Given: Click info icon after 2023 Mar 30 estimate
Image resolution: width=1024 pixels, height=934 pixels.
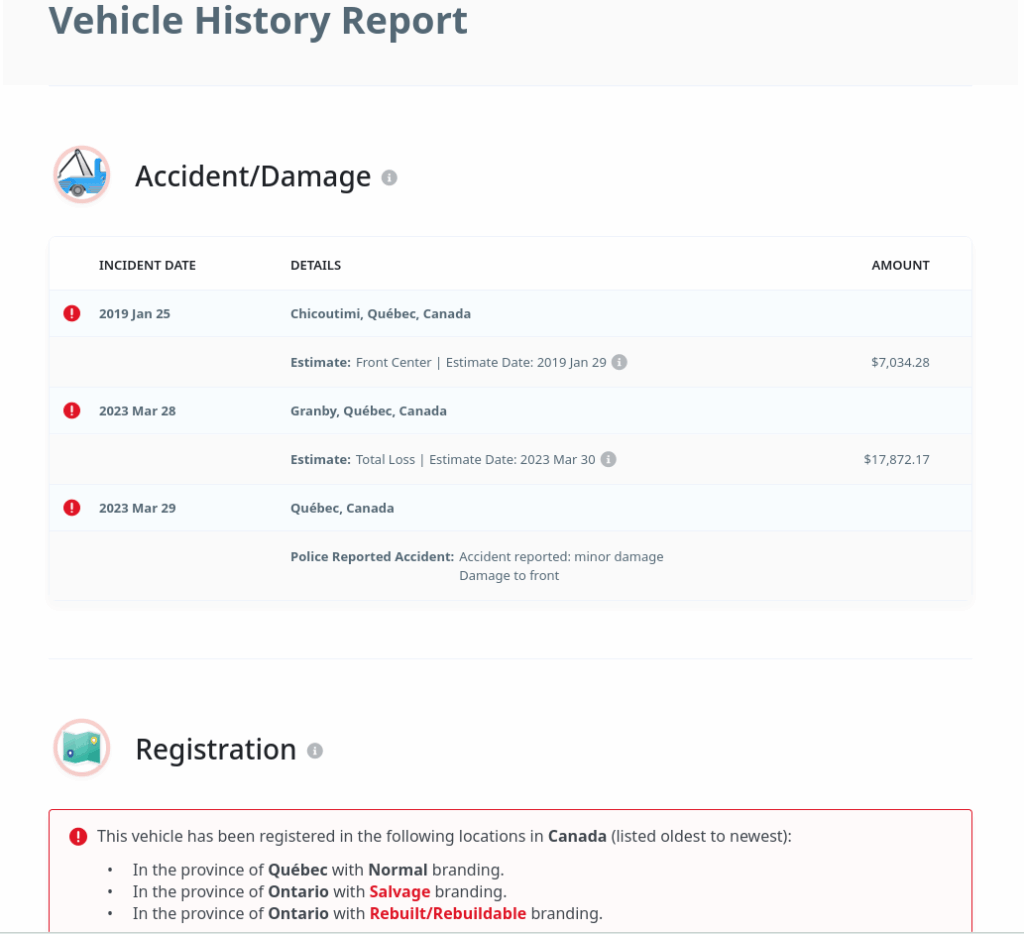Looking at the screenshot, I should coord(608,459).
